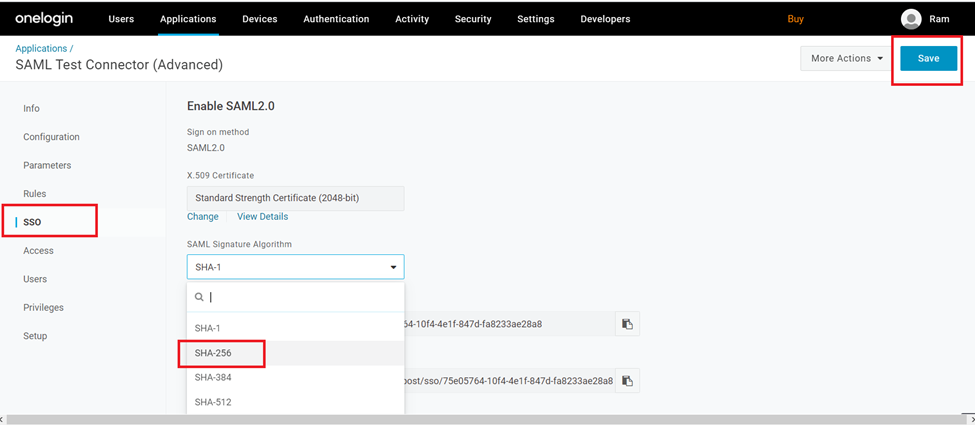Open the Security menu
The width and height of the screenshot is (975, 425).
(x=473, y=19)
